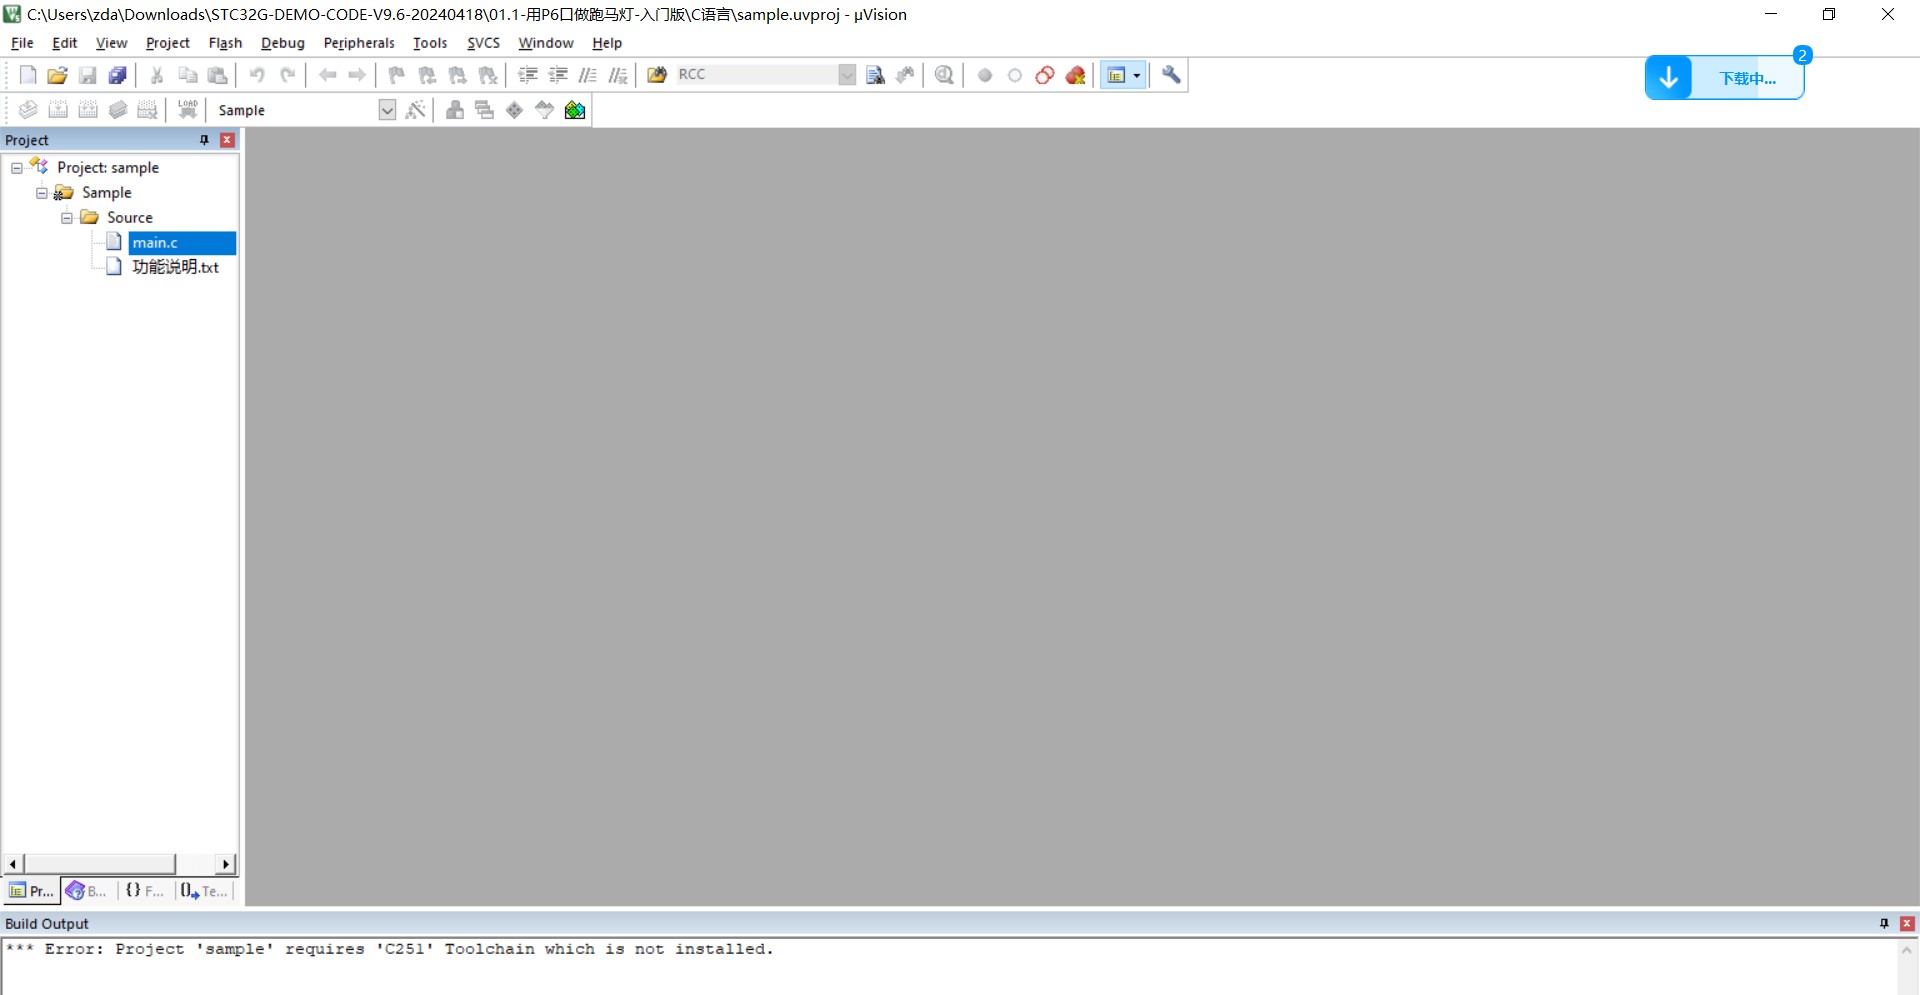Click Project panel horizontal scrollbar left arrow
Screen dimensions: 1920x995
click(x=13, y=864)
